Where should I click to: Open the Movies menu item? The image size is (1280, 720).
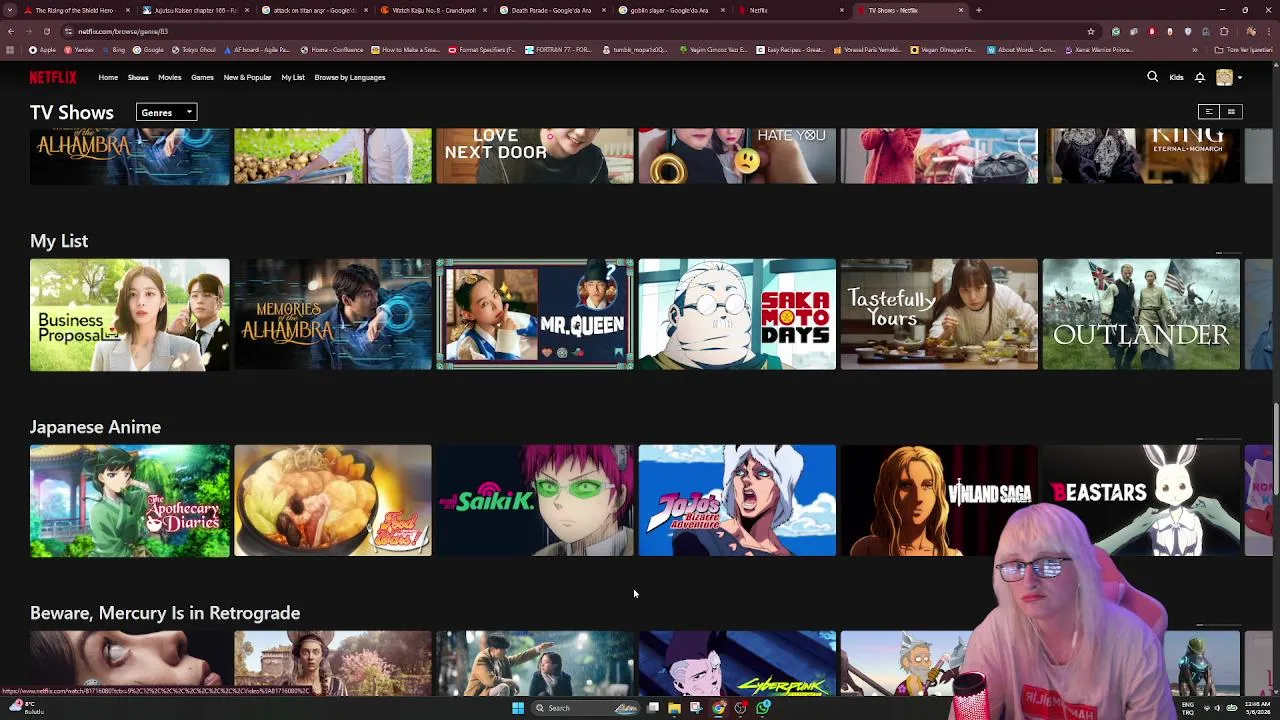(x=169, y=77)
